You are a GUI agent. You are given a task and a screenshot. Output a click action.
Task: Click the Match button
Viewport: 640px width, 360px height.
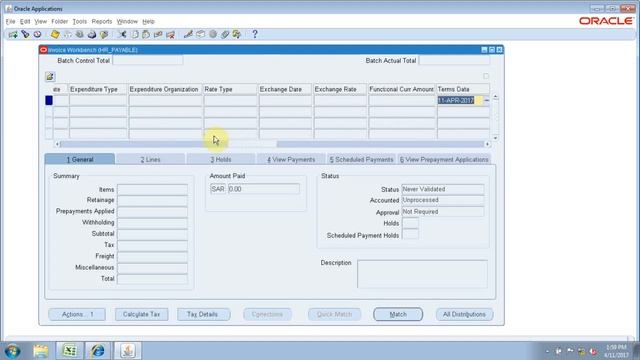click(398, 314)
